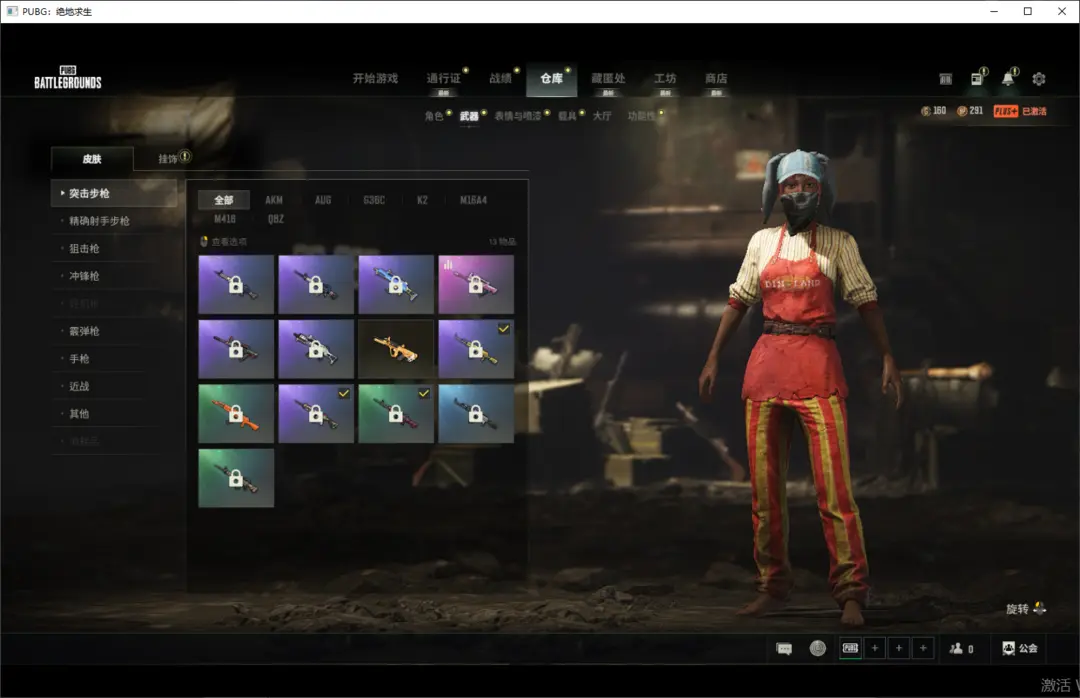The height and width of the screenshot is (698, 1080).
Task: Click the G-Coin balance icon showing 160
Action: (x=926, y=111)
